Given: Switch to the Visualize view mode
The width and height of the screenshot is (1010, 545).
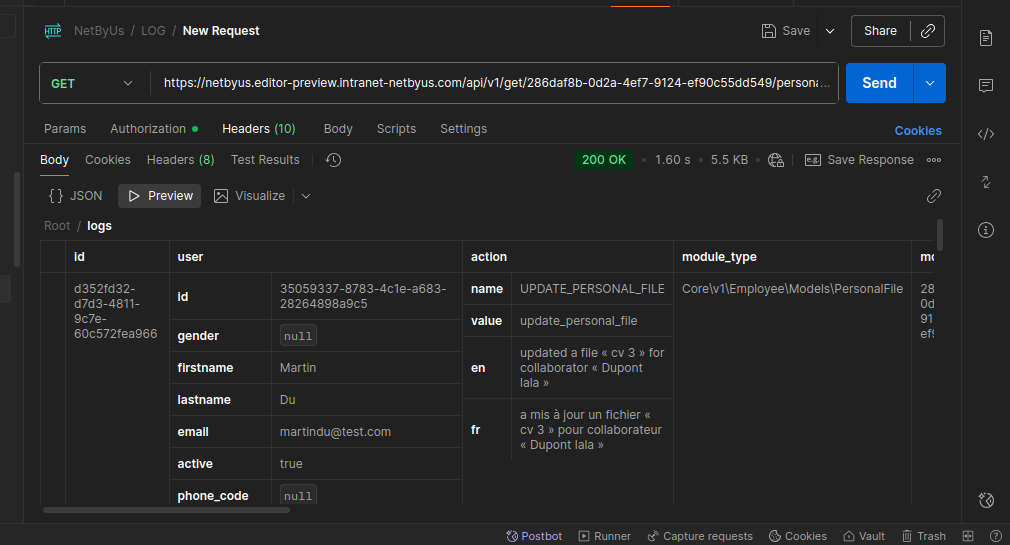Looking at the screenshot, I should (249, 196).
